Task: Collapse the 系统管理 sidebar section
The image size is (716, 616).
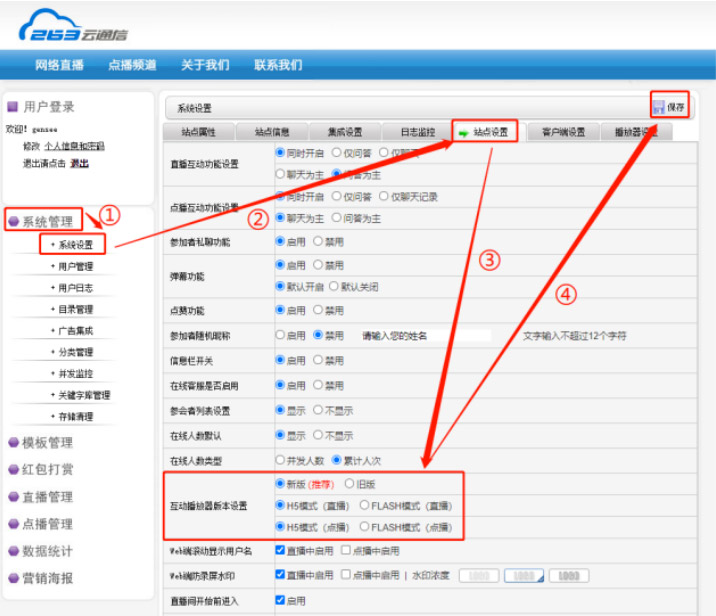Action: 46,221
